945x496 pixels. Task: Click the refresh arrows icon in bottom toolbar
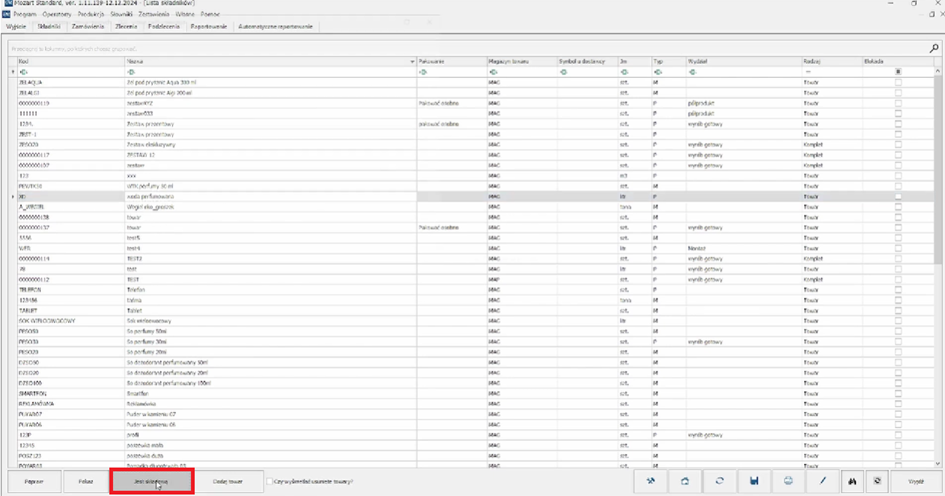point(719,481)
